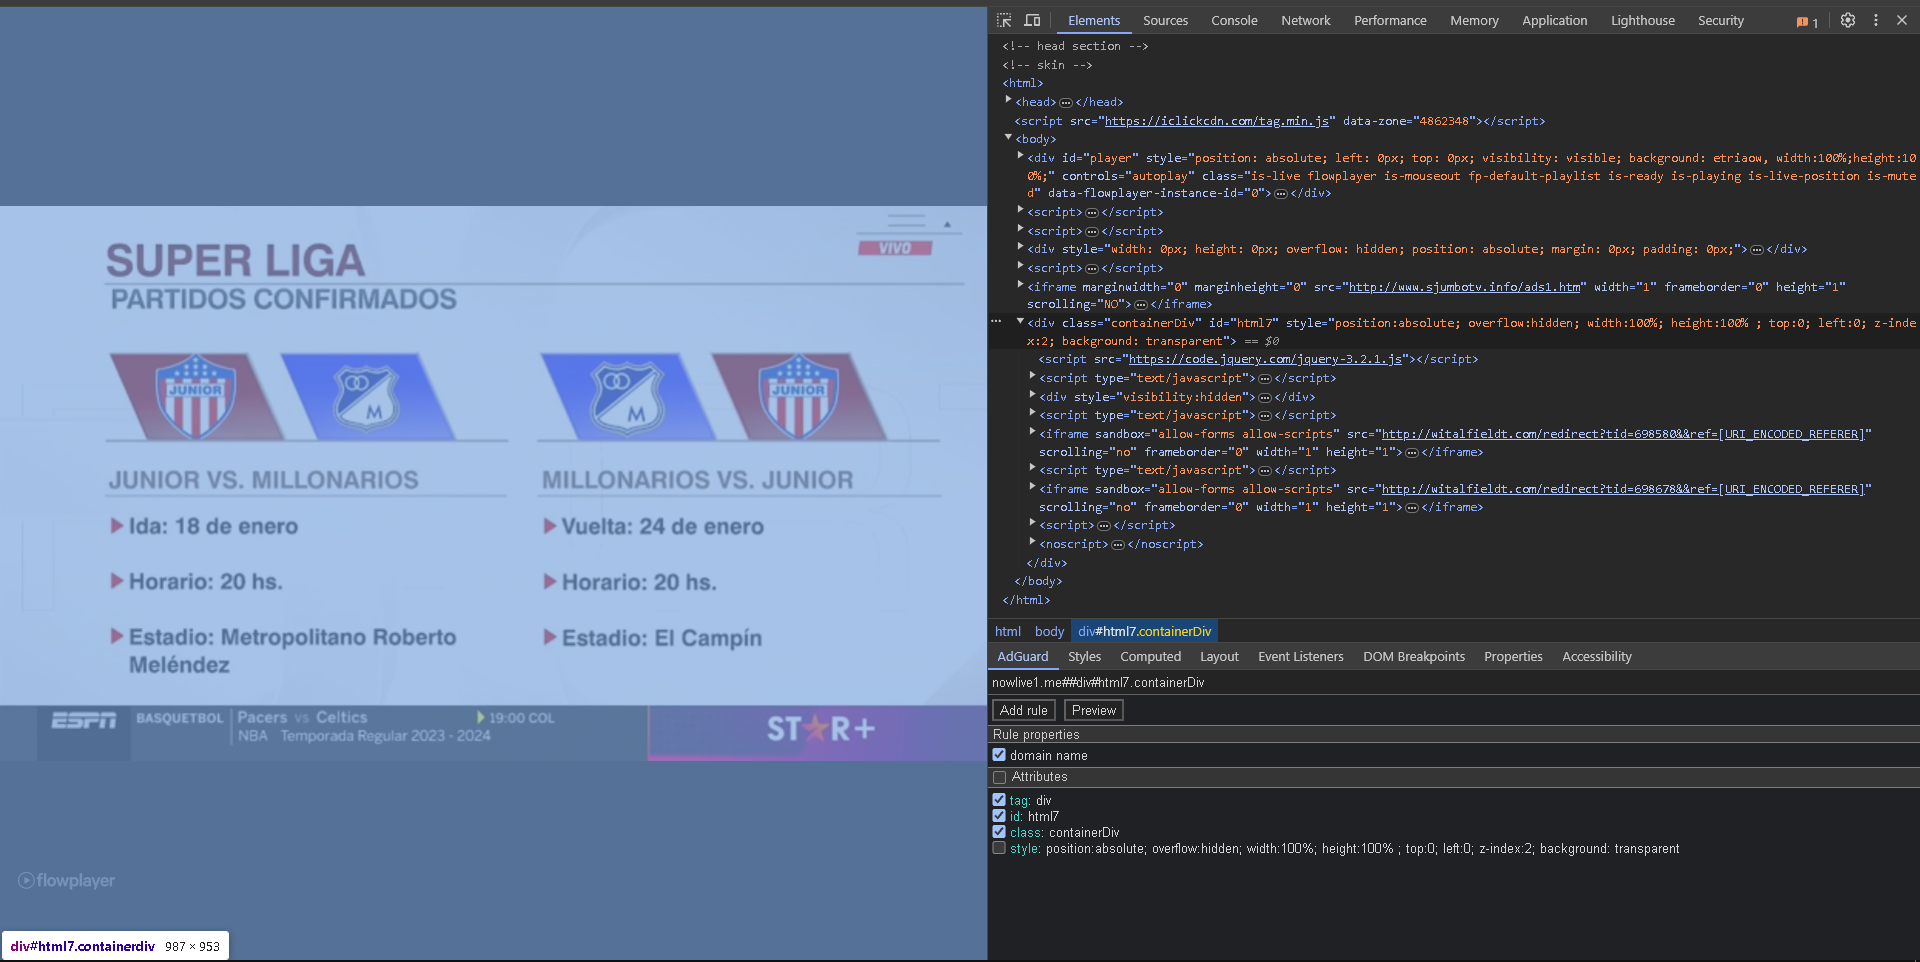This screenshot has height=962, width=1920.
Task: Check the style rule property
Action: [999, 848]
